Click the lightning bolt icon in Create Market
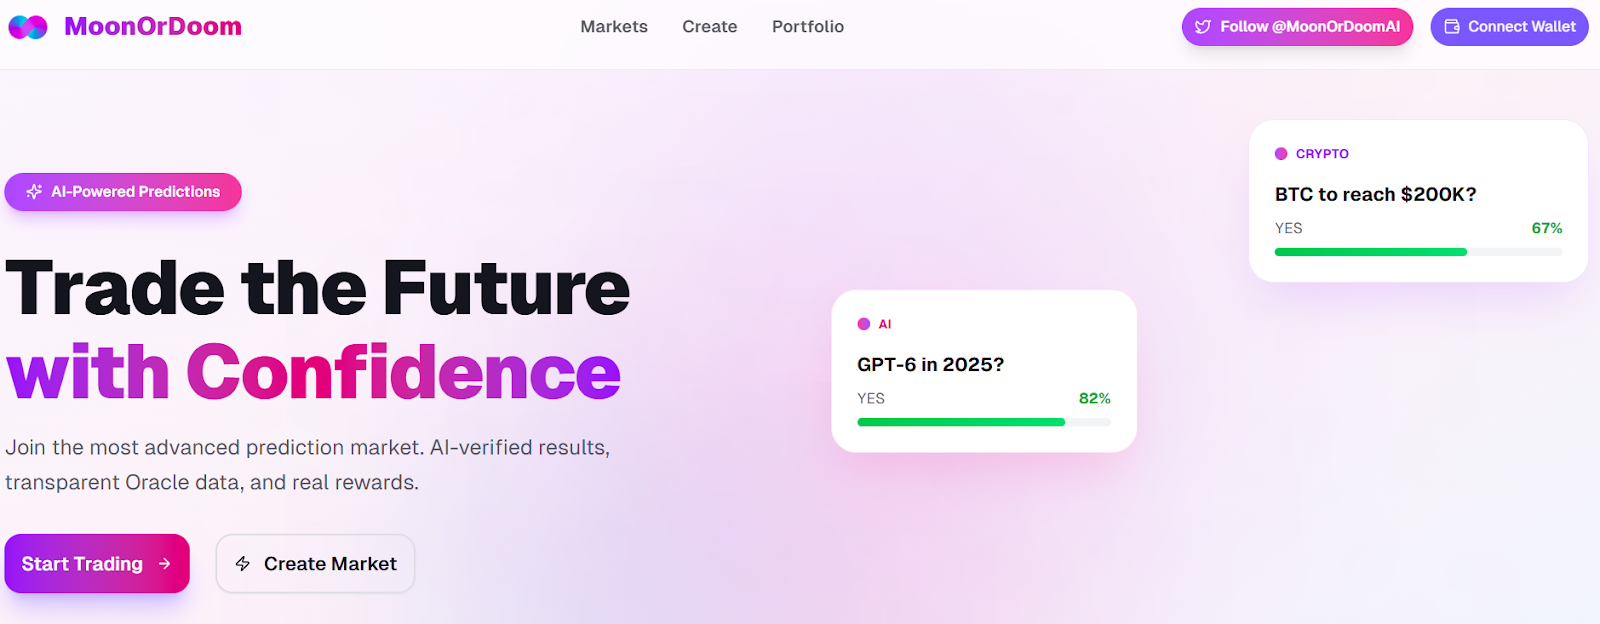 point(243,564)
